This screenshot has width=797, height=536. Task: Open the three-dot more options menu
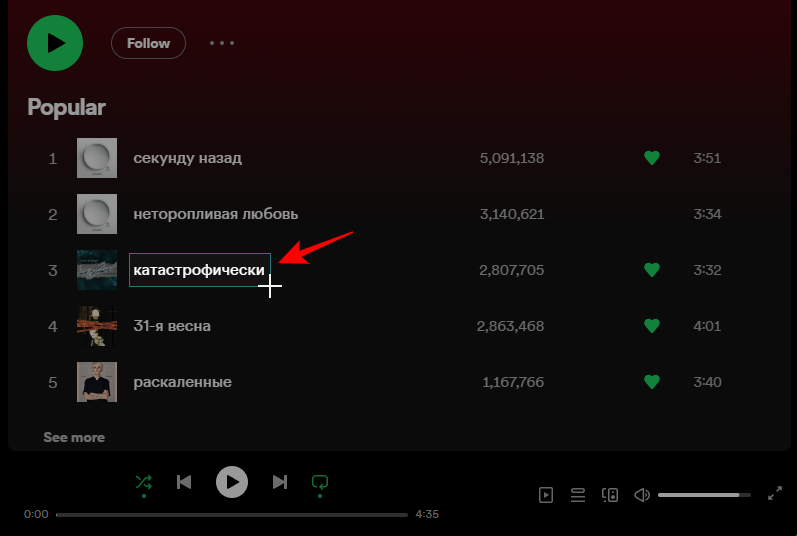(x=222, y=43)
